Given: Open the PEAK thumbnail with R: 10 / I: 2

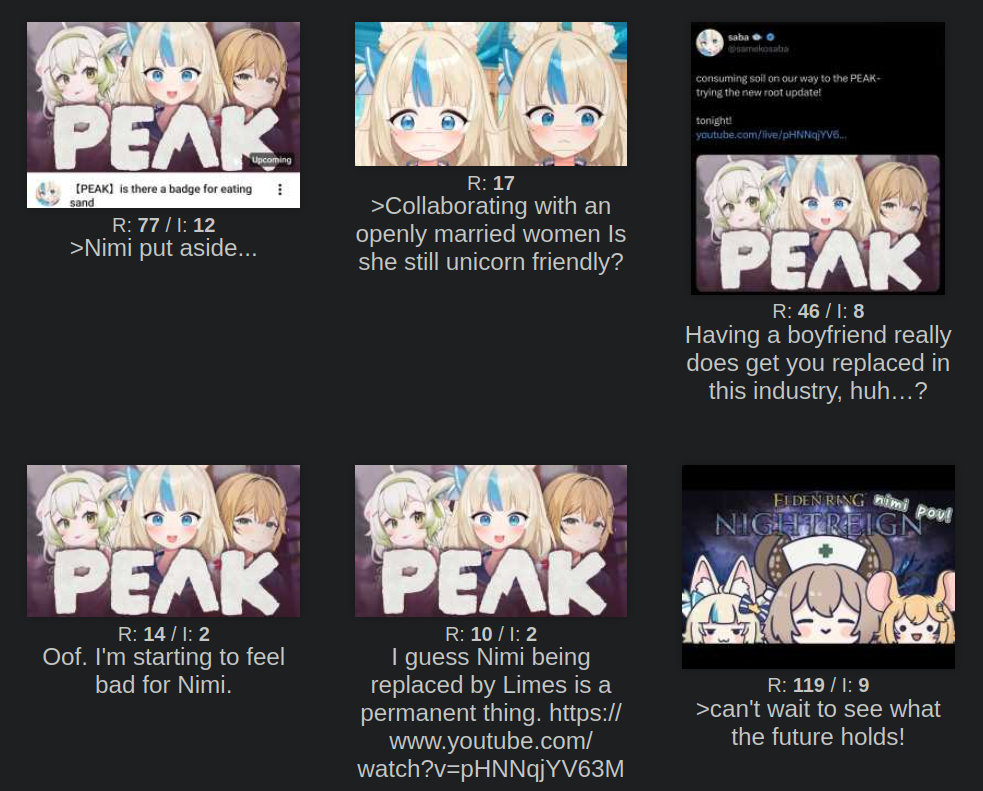Looking at the screenshot, I should pyautogui.click(x=491, y=540).
